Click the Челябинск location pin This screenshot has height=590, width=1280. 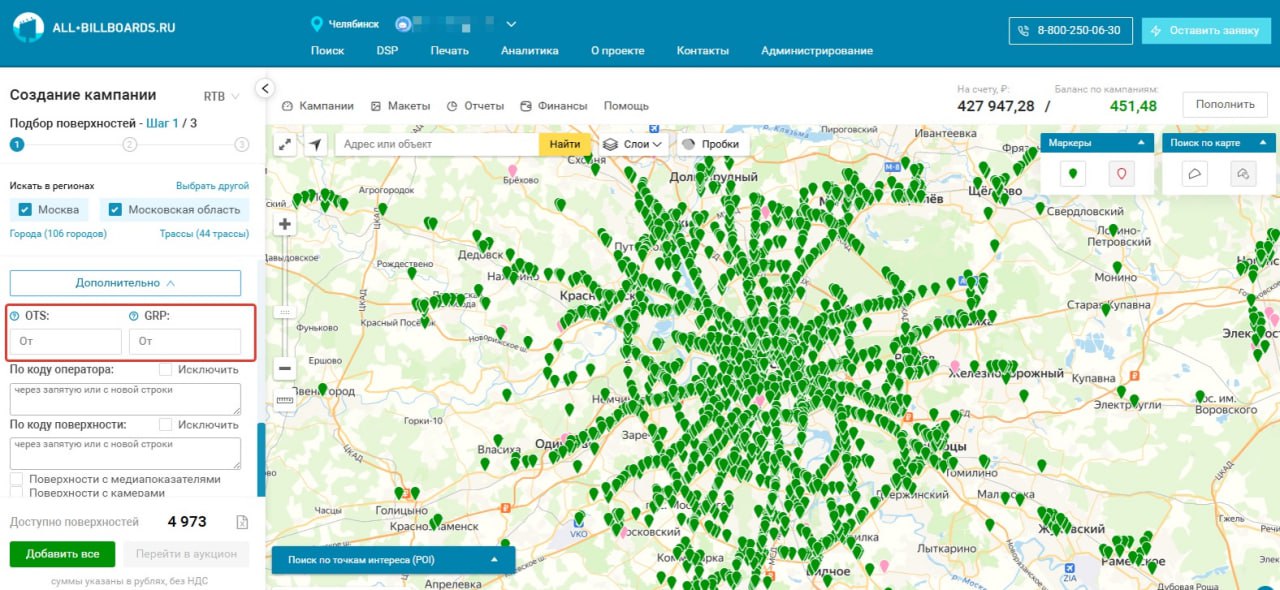pyautogui.click(x=317, y=24)
